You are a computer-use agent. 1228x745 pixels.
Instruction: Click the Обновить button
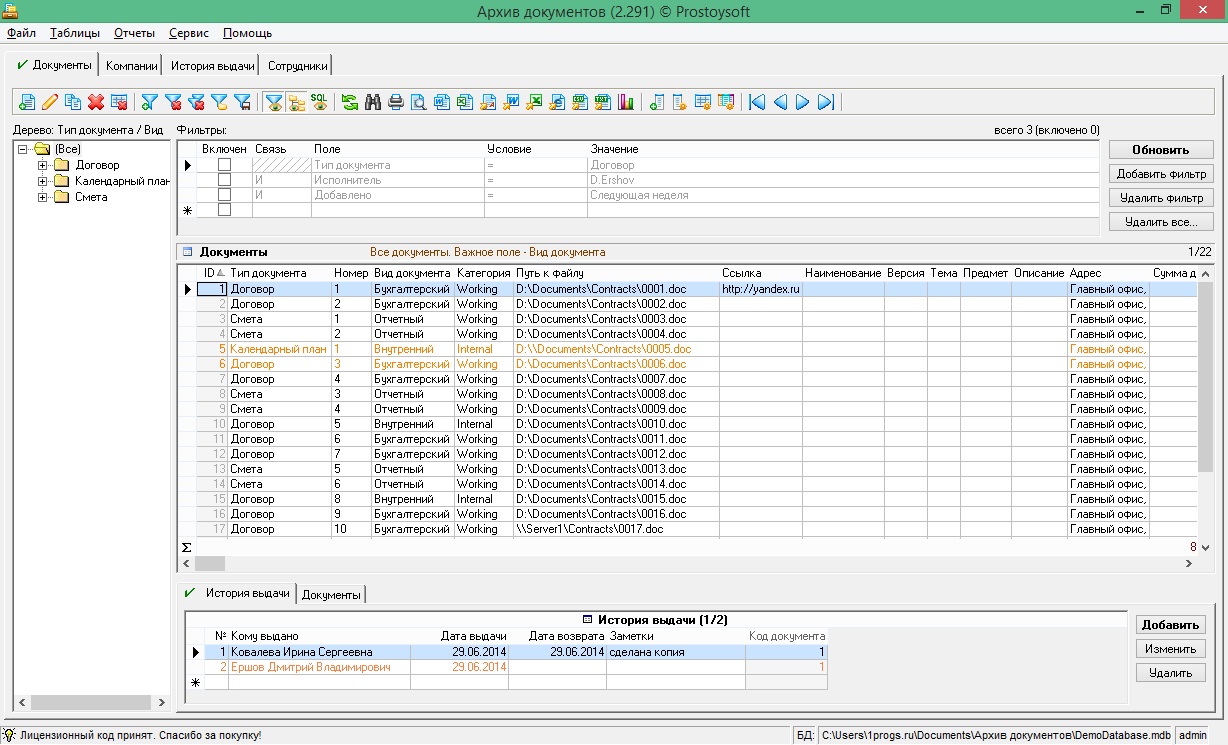[1160, 150]
